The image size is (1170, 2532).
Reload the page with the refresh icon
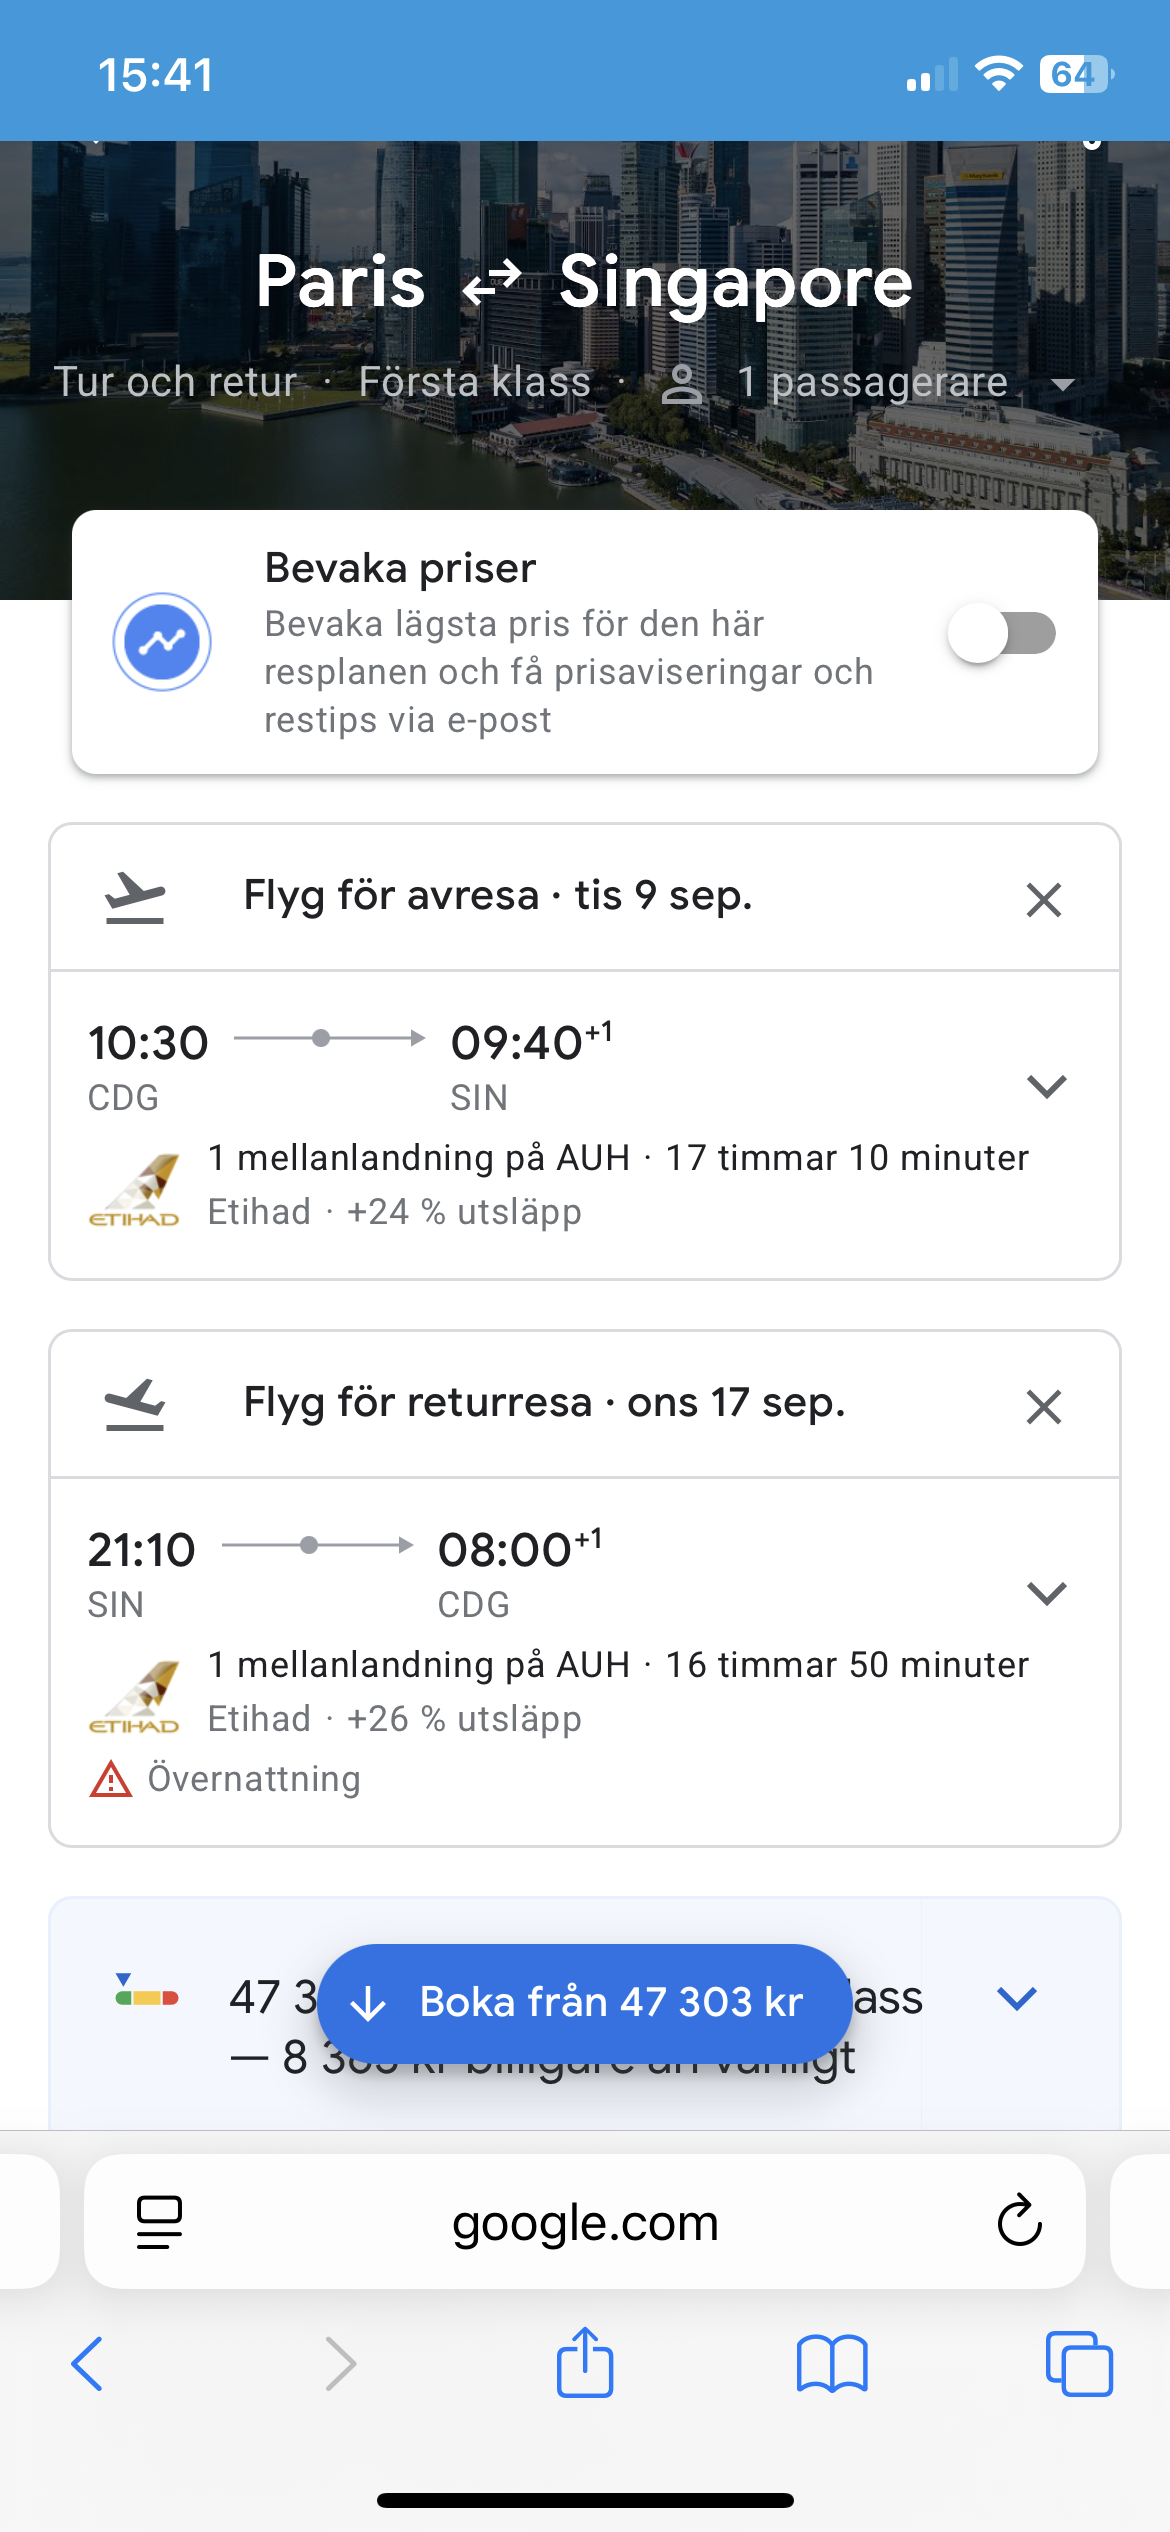pyautogui.click(x=1019, y=2222)
